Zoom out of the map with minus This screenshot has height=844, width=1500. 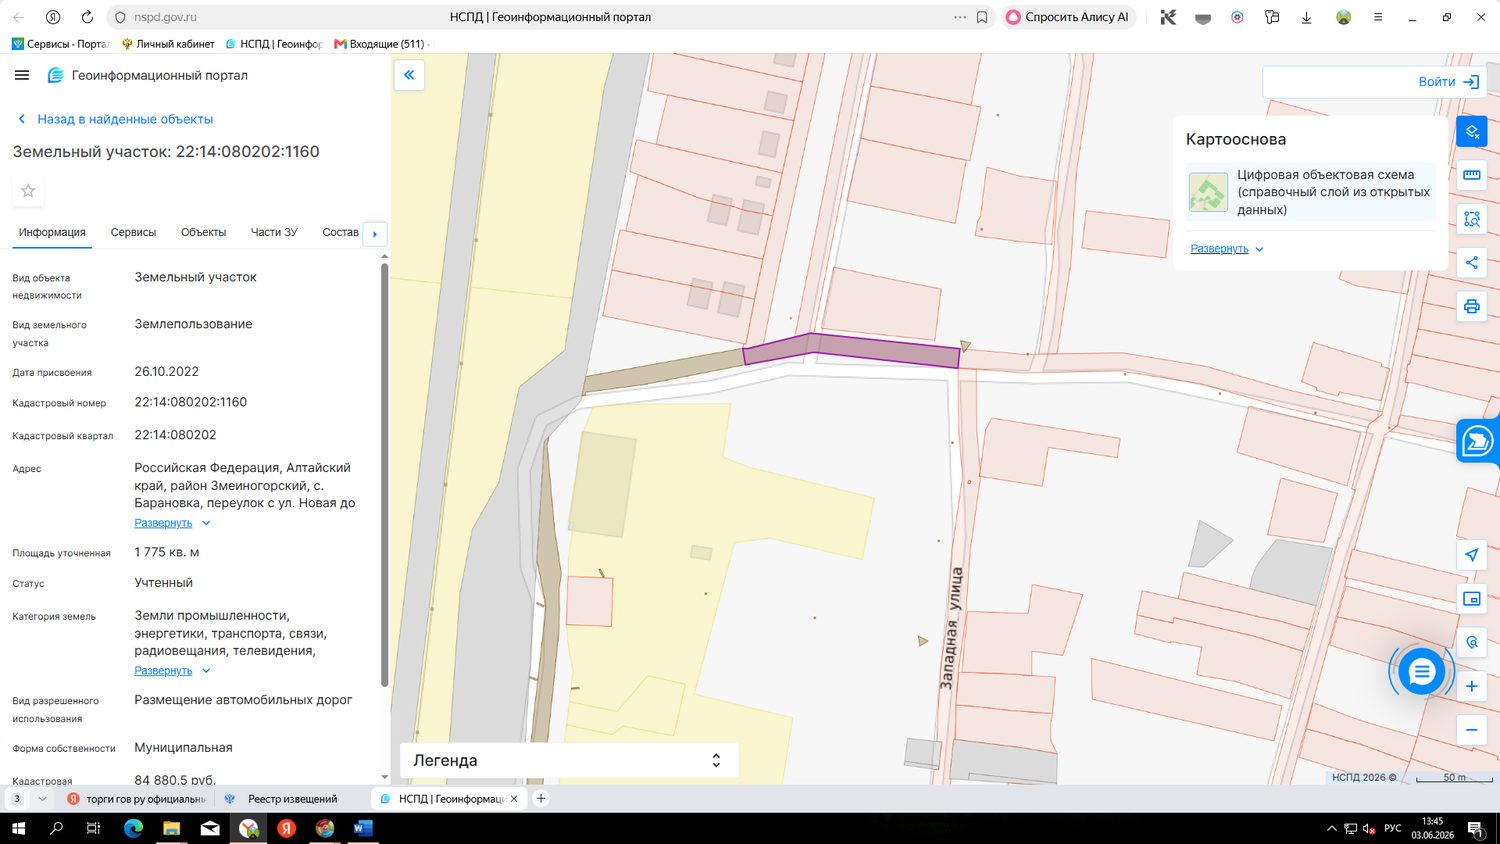[x=1472, y=730]
